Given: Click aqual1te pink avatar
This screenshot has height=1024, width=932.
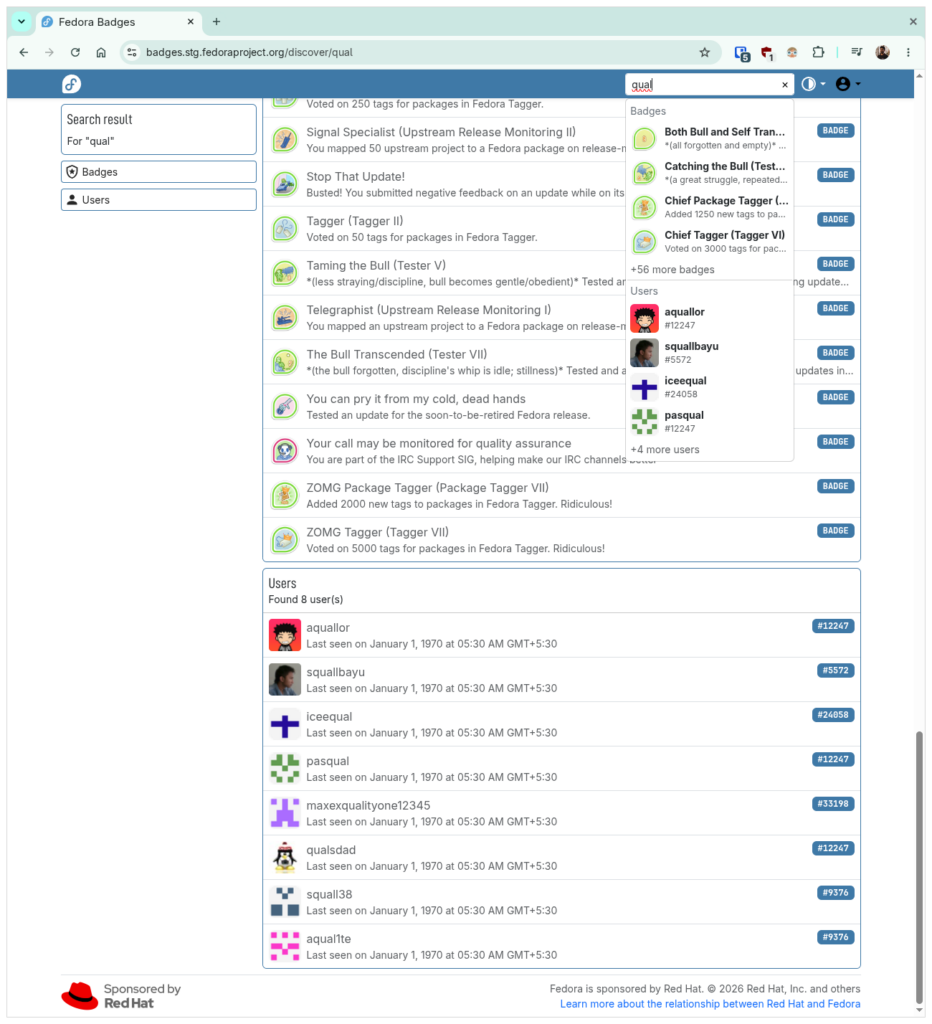Looking at the screenshot, I should click(x=285, y=946).
